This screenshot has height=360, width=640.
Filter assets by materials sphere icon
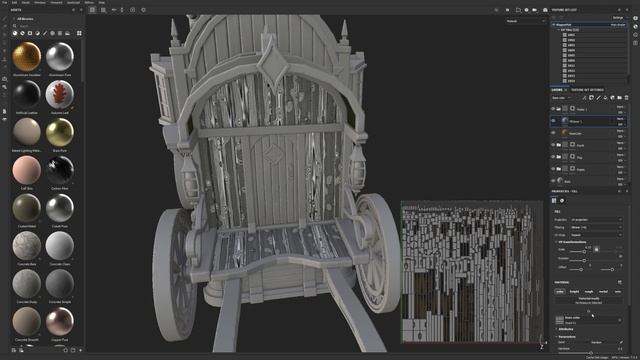coord(15,33)
